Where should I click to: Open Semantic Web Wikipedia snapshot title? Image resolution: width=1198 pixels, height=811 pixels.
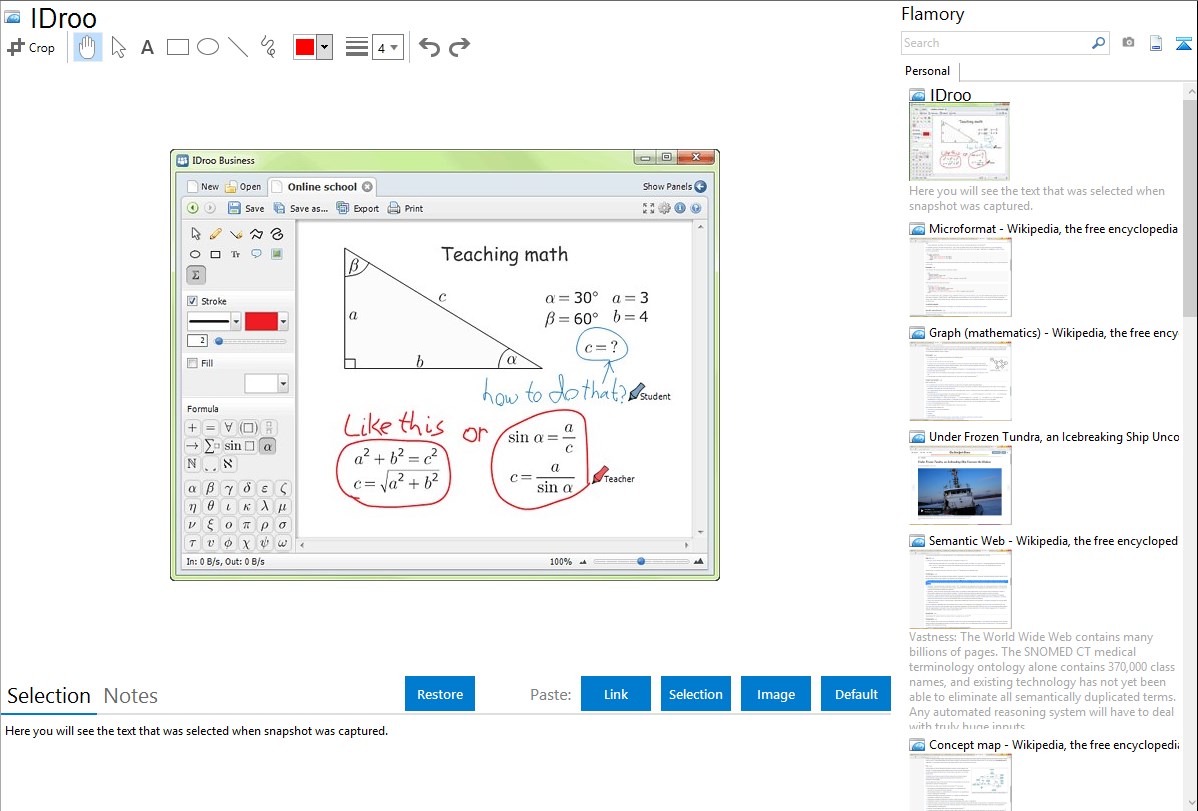tap(1053, 541)
